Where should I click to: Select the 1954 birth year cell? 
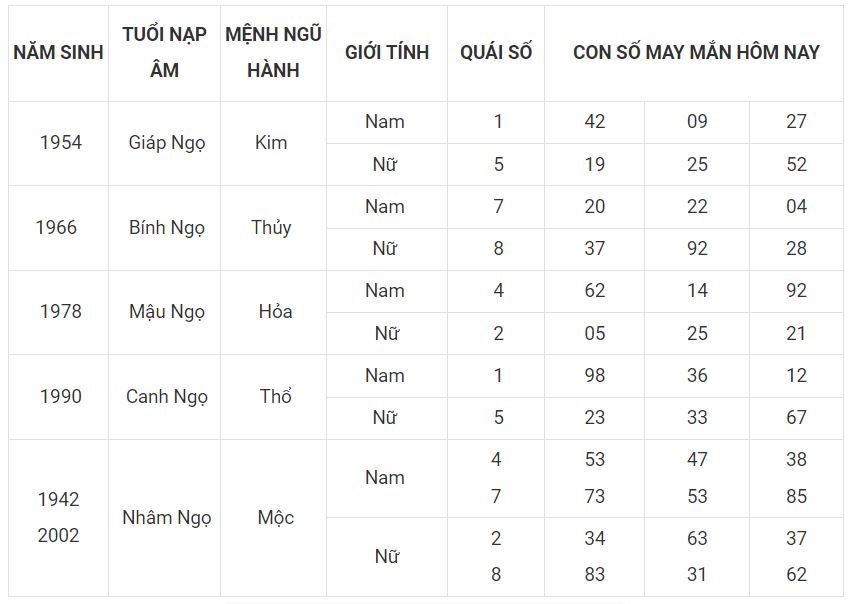point(60,142)
